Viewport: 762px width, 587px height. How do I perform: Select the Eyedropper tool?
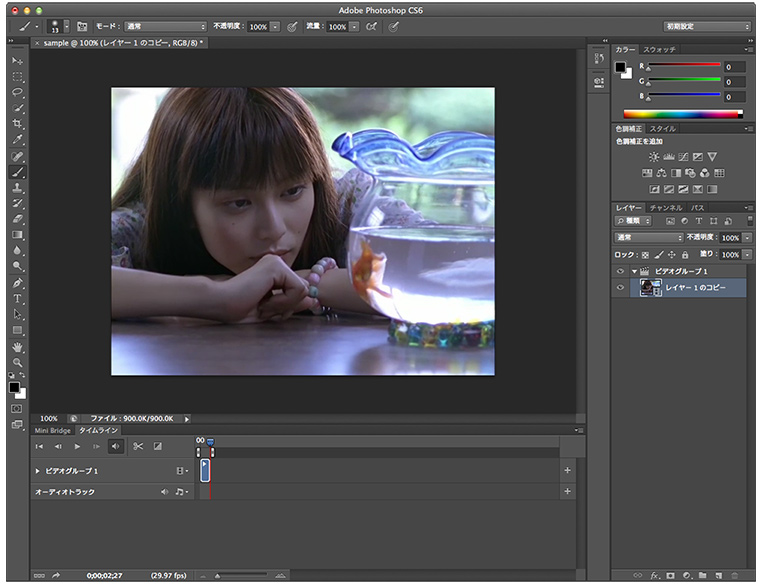click(x=17, y=139)
